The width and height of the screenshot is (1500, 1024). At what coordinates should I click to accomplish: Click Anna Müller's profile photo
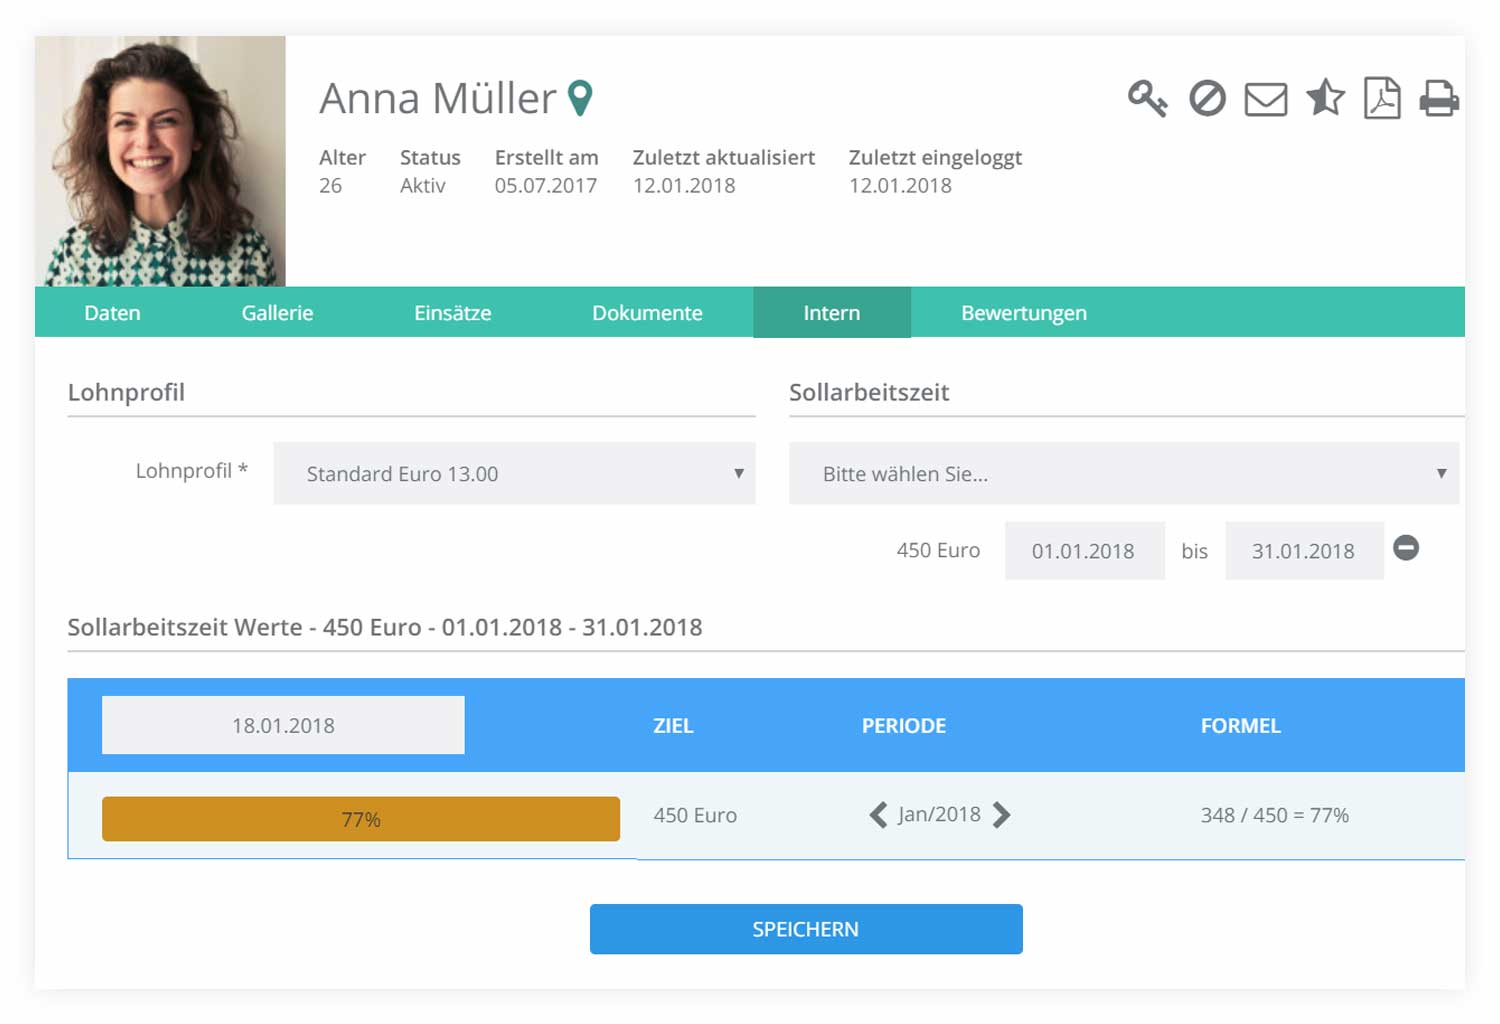160,162
